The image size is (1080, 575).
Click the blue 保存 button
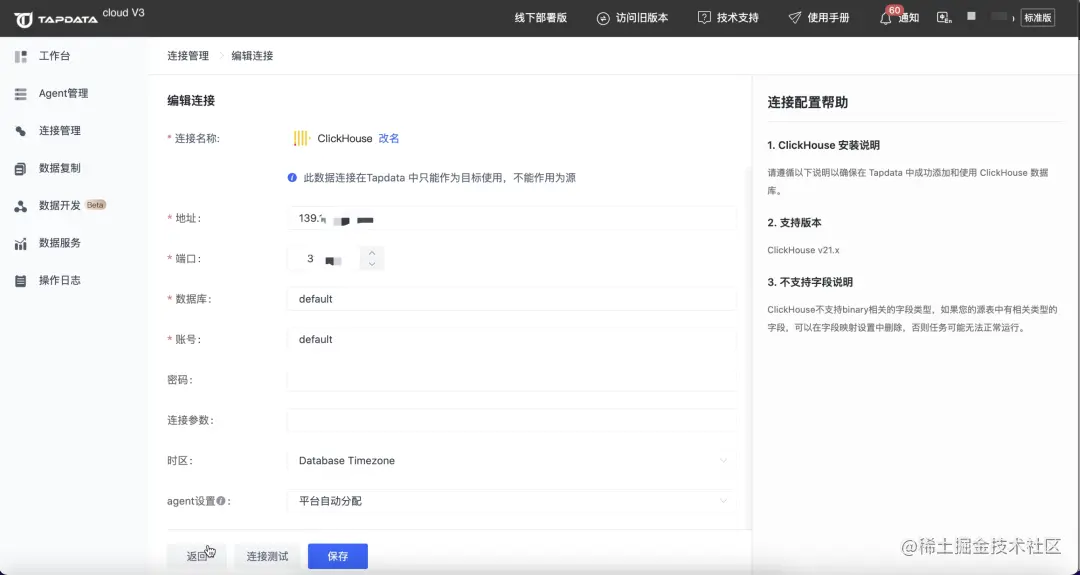click(x=338, y=556)
